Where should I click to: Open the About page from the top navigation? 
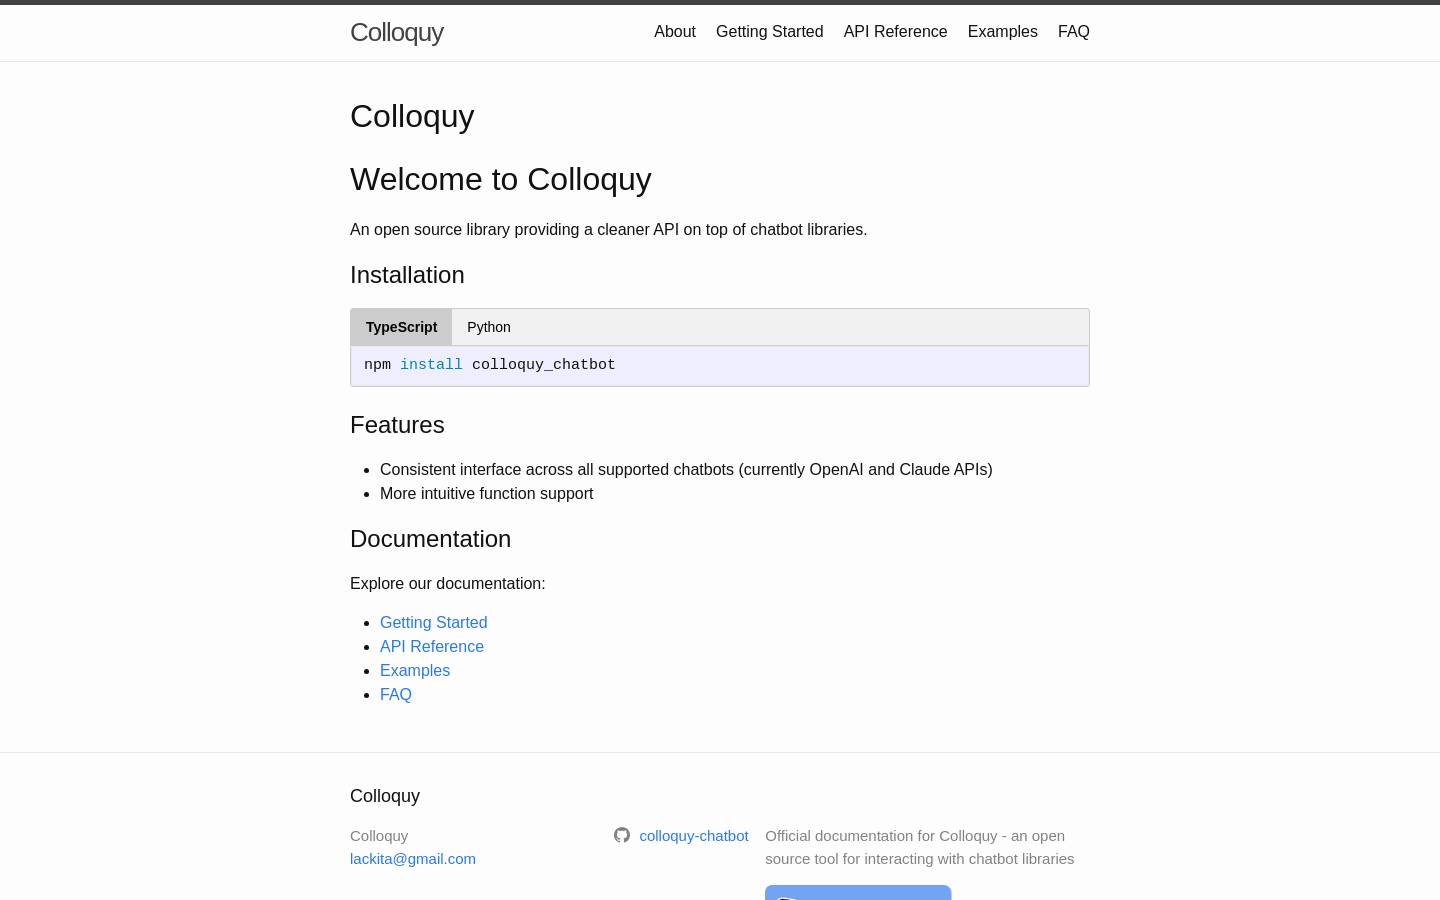point(675,32)
